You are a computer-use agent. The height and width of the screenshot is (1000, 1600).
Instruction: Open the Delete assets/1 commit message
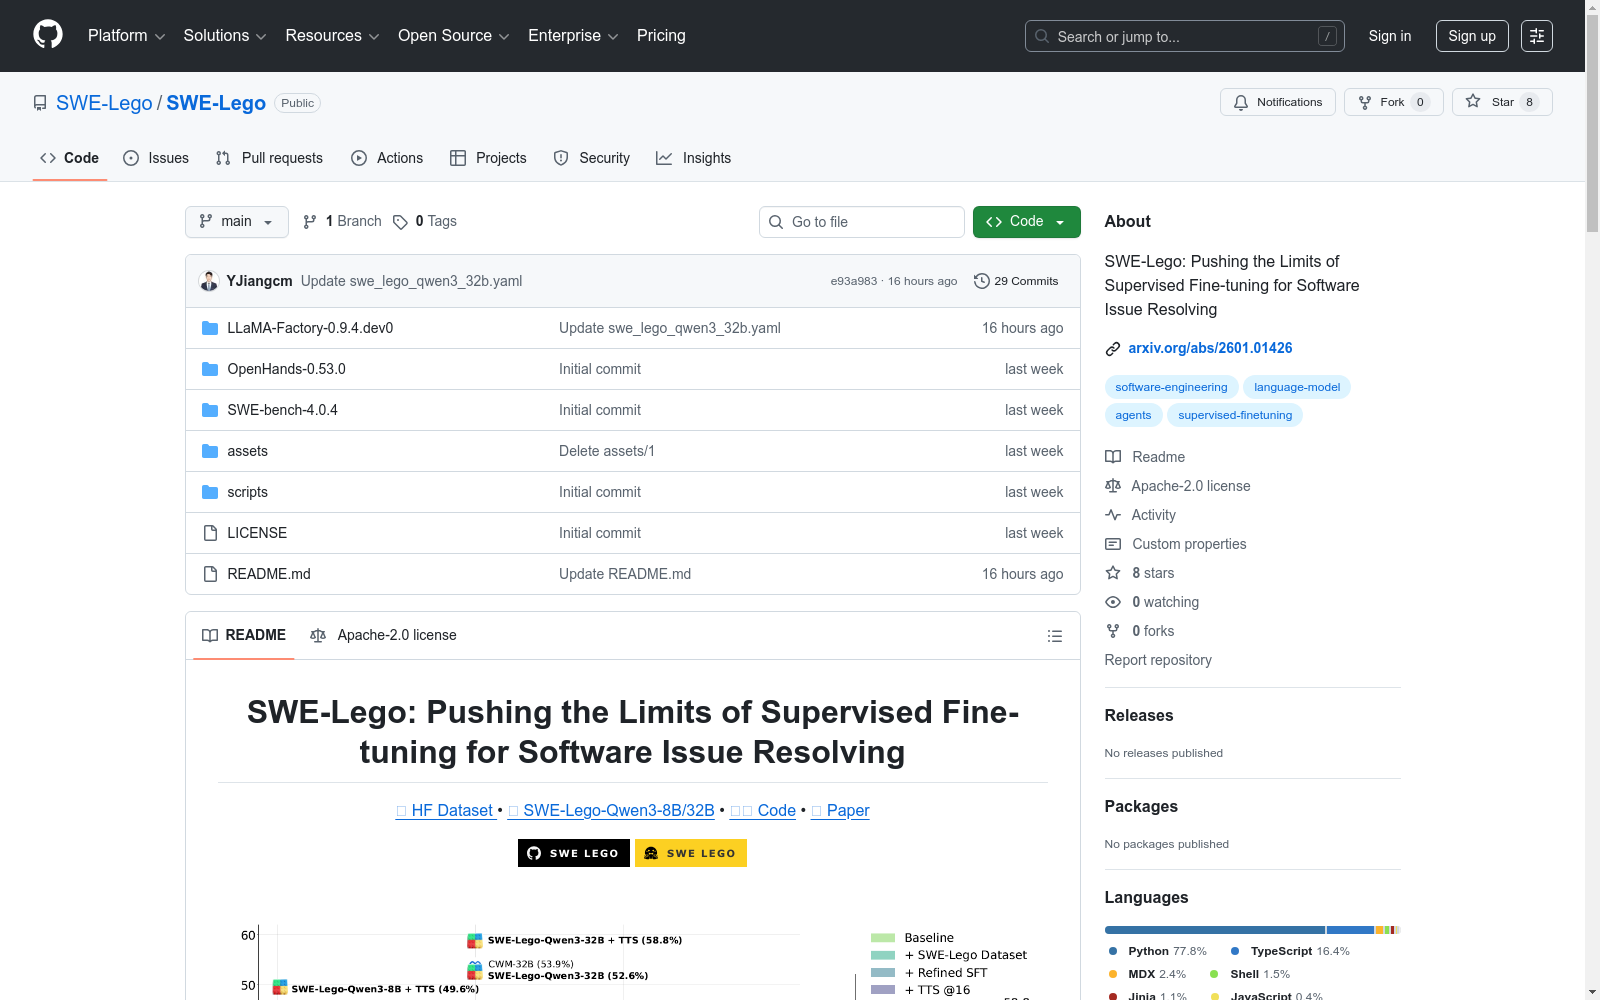(x=607, y=451)
